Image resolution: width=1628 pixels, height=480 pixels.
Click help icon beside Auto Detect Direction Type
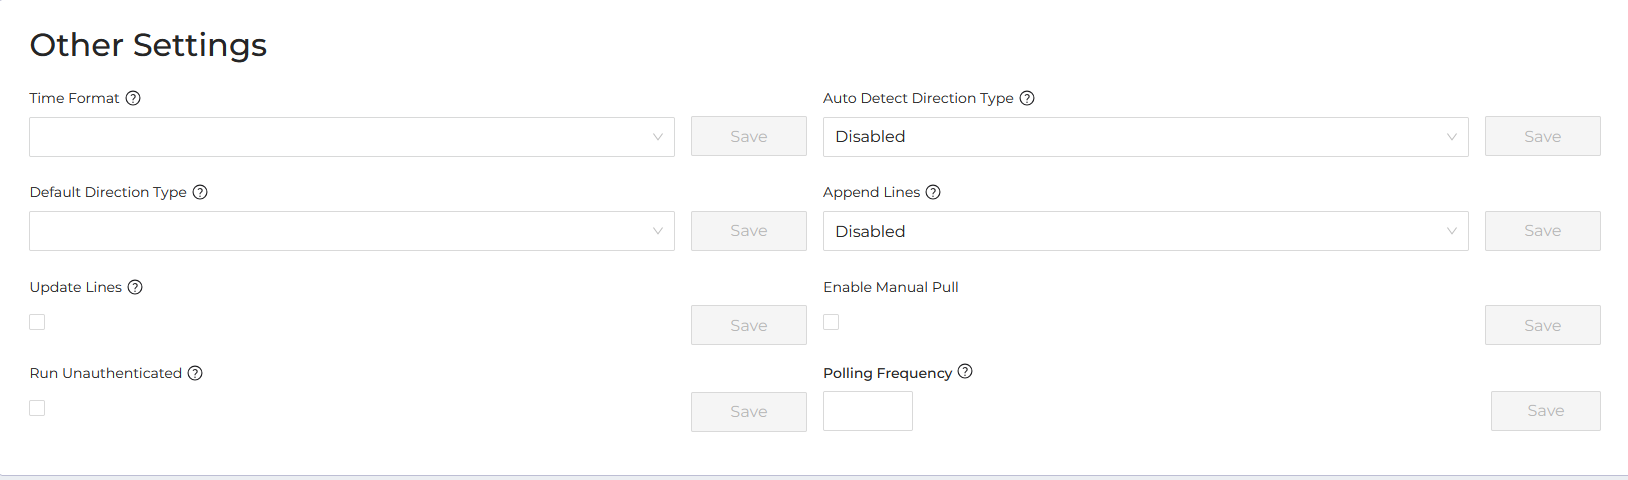coord(1027,98)
